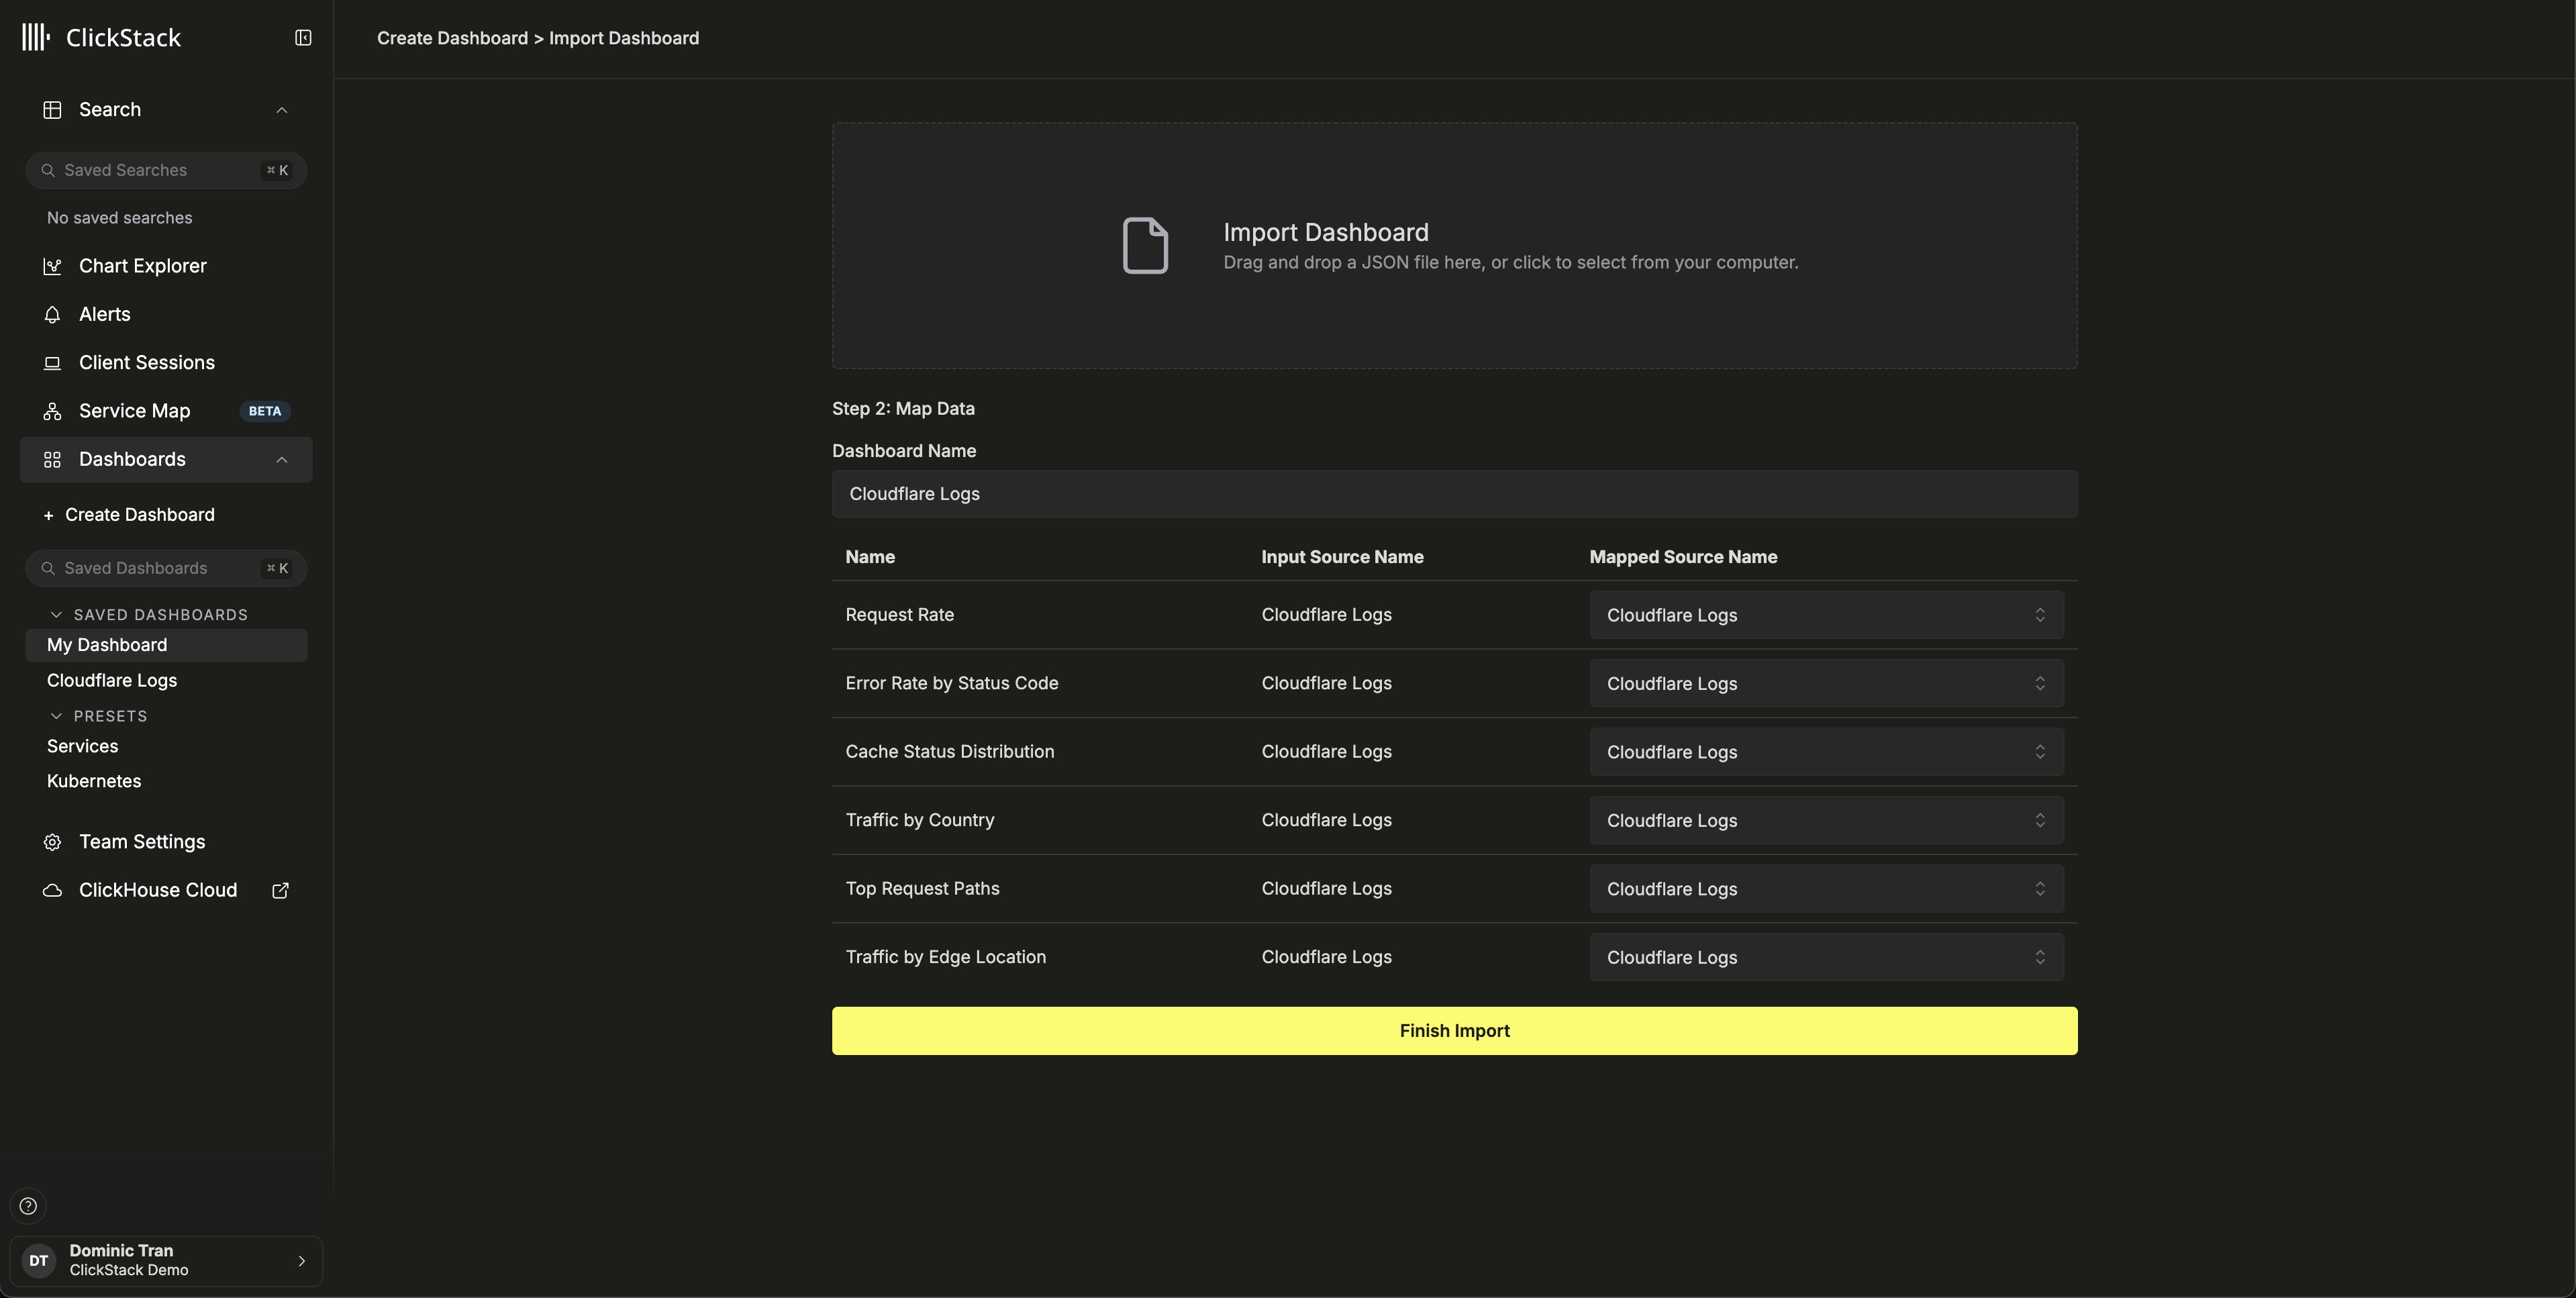Collapse the sidebar with the panel icon
This screenshot has height=1298, width=2576.
click(303, 38)
